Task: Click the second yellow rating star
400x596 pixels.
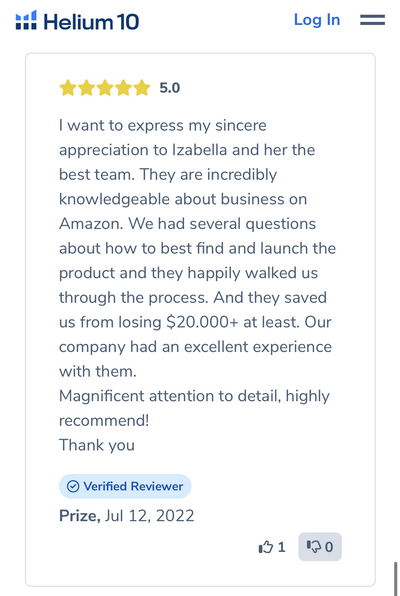Action: [87, 88]
